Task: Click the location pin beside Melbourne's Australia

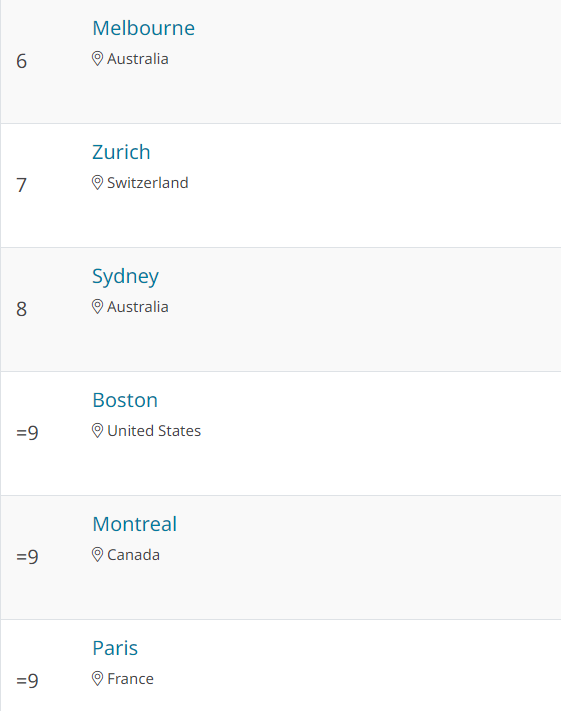Action: (97, 58)
